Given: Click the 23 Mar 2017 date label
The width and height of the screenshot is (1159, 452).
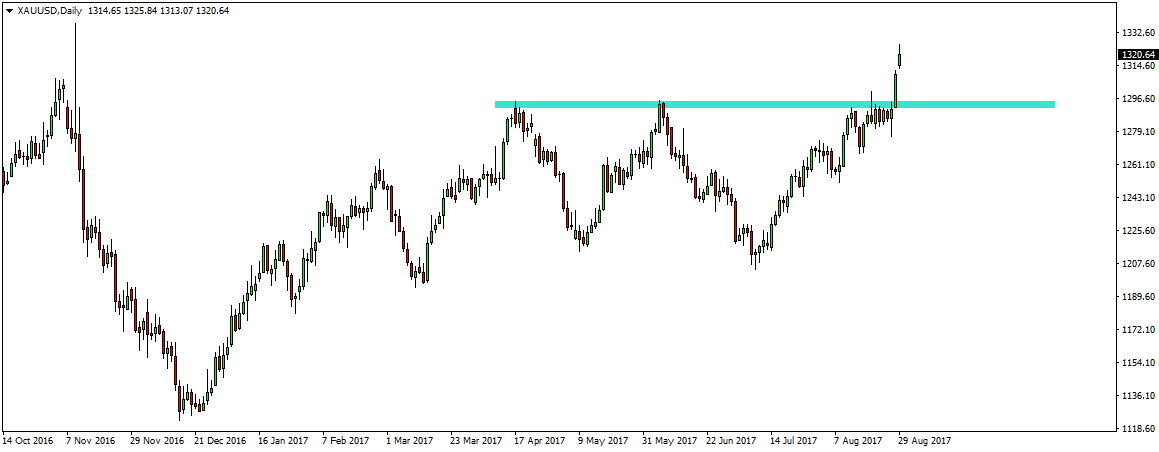Looking at the screenshot, I should 477,441.
